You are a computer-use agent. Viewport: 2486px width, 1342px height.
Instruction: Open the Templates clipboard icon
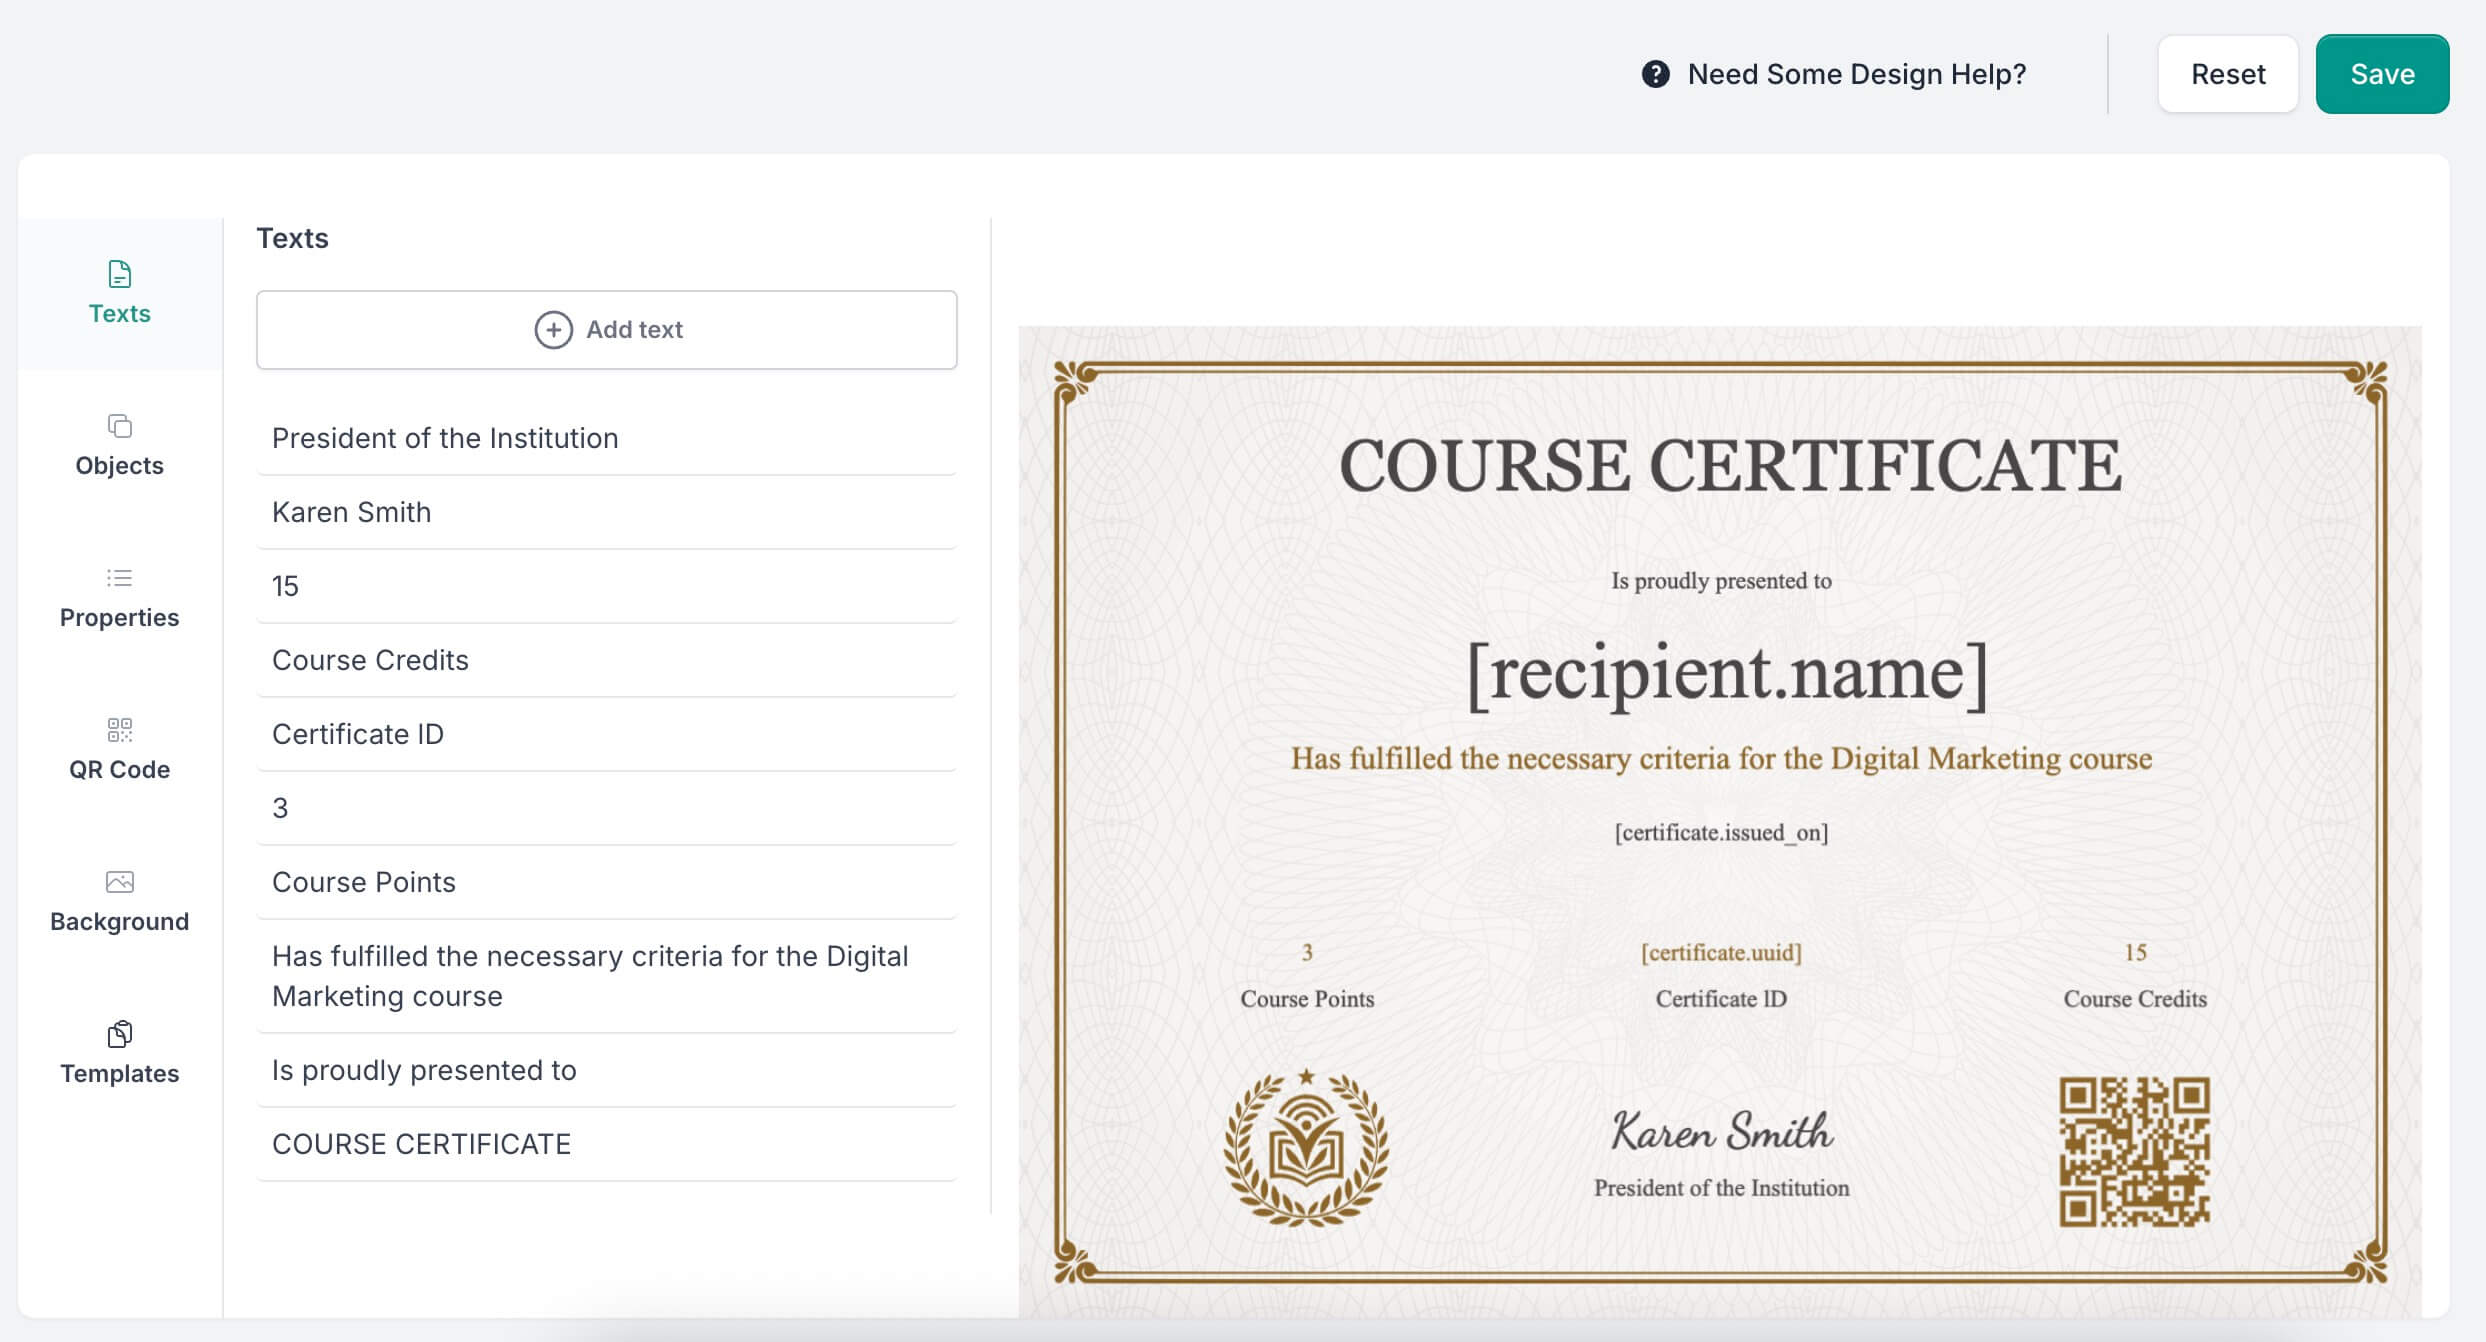pos(119,1034)
